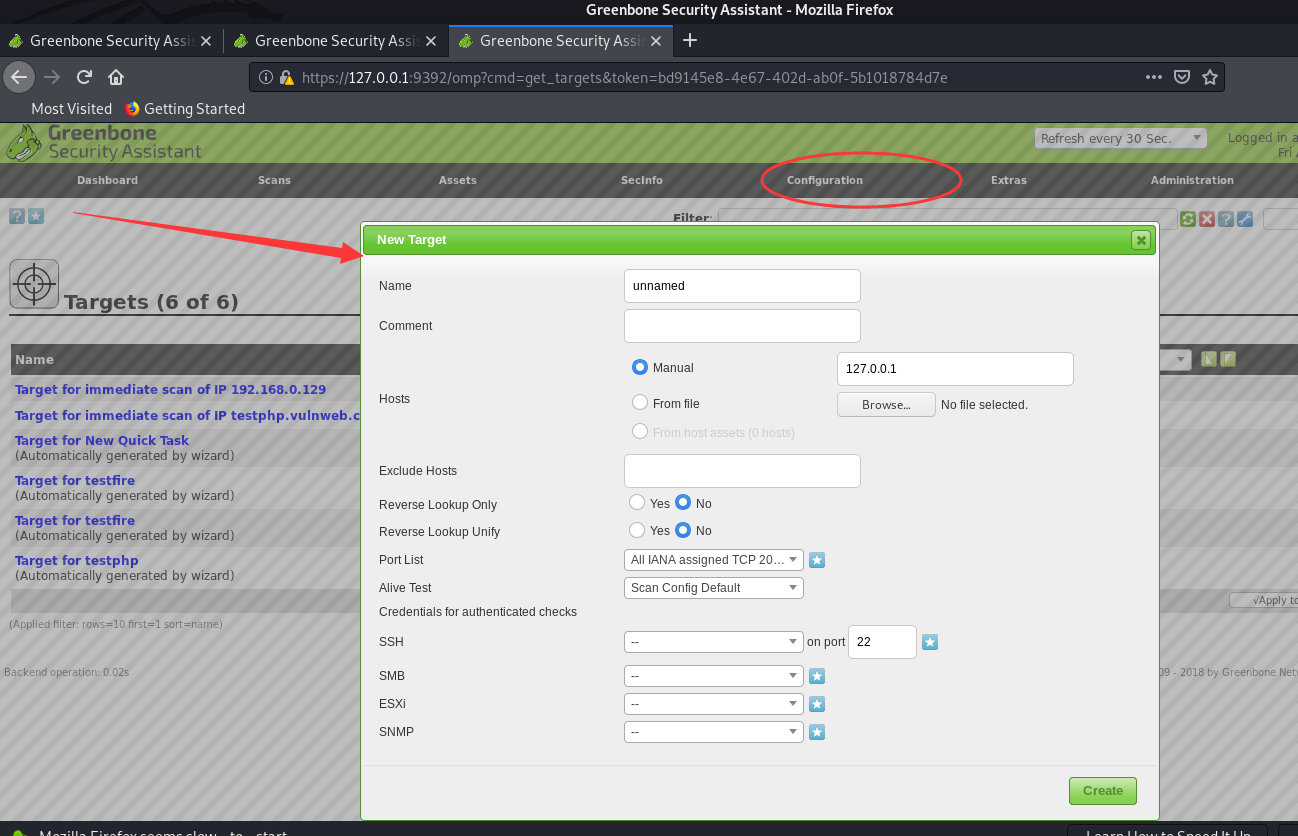The height and width of the screenshot is (836, 1298).
Task: Click the Name input field
Action: click(x=742, y=285)
